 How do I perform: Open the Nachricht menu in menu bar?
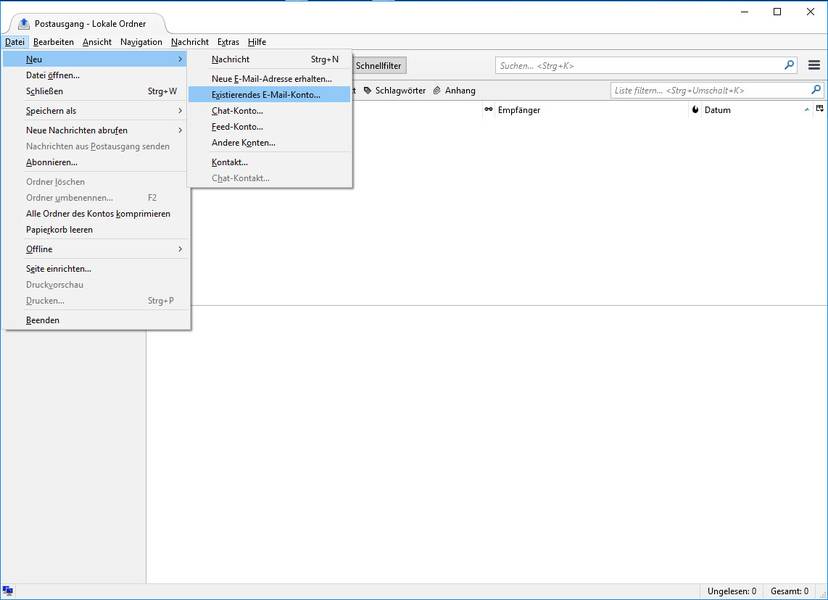[190, 42]
